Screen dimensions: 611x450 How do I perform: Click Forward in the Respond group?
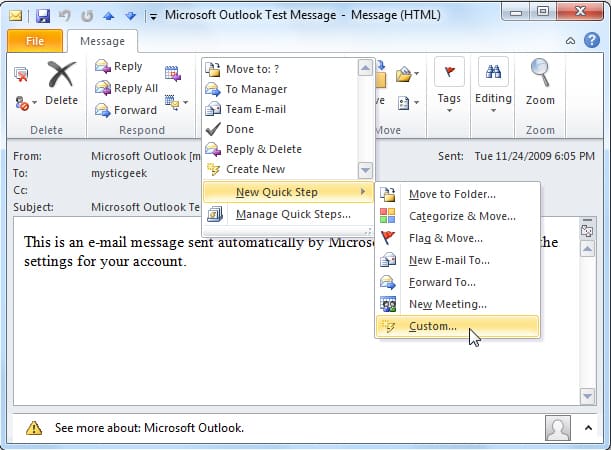tap(125, 110)
